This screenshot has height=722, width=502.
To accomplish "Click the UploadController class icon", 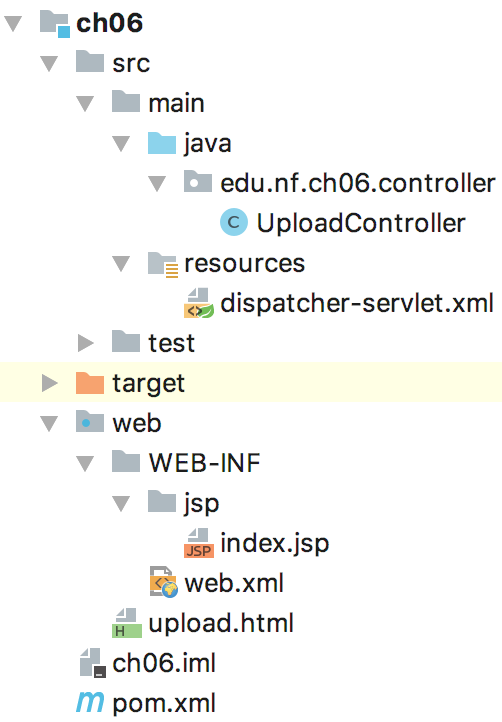I will pos(234,222).
